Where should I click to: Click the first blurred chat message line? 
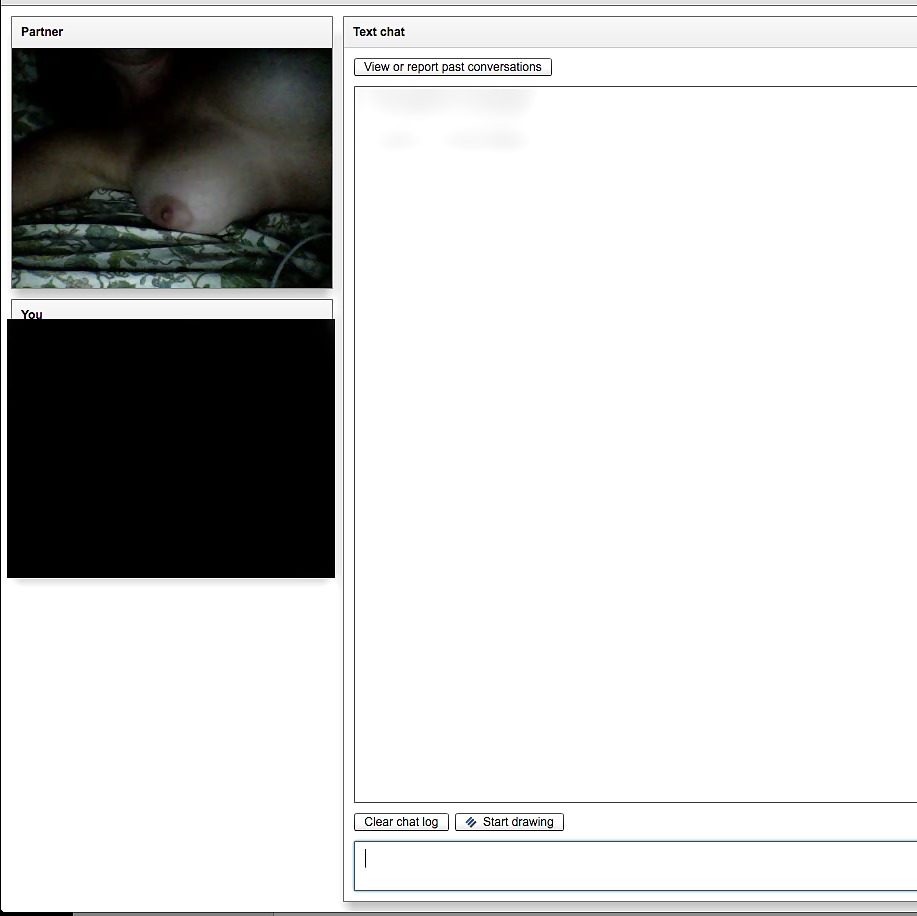pos(449,99)
